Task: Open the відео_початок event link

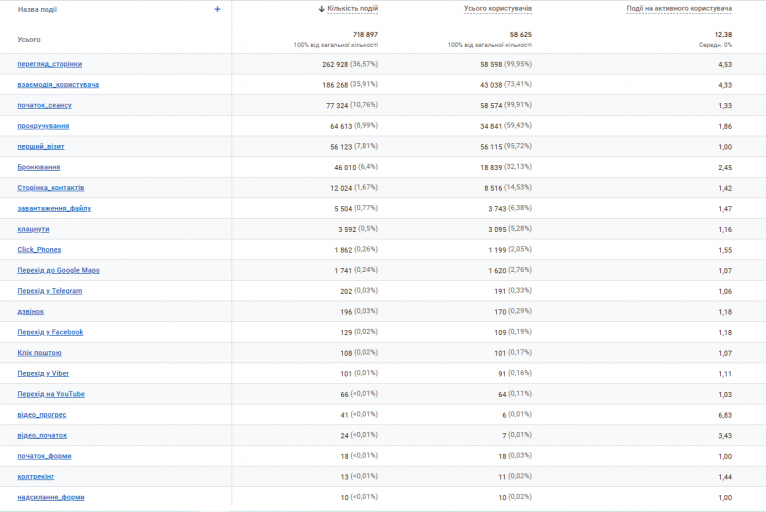Action: 43,435
